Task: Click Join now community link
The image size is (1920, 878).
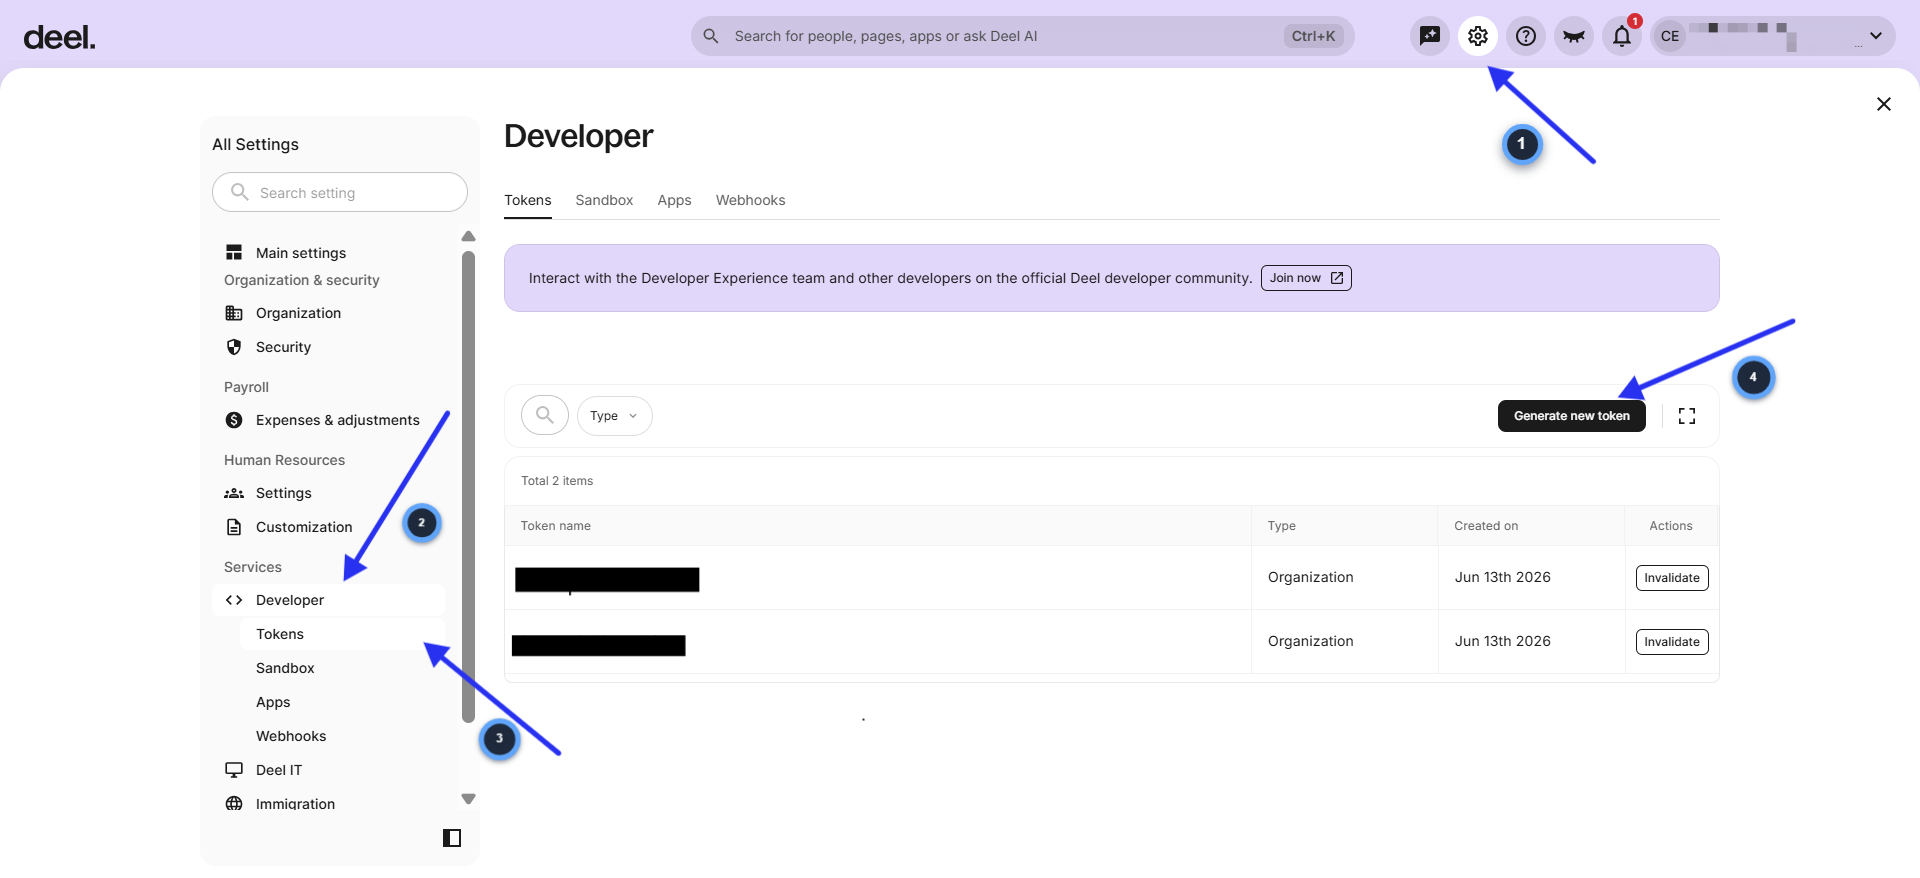Action: pyautogui.click(x=1306, y=278)
